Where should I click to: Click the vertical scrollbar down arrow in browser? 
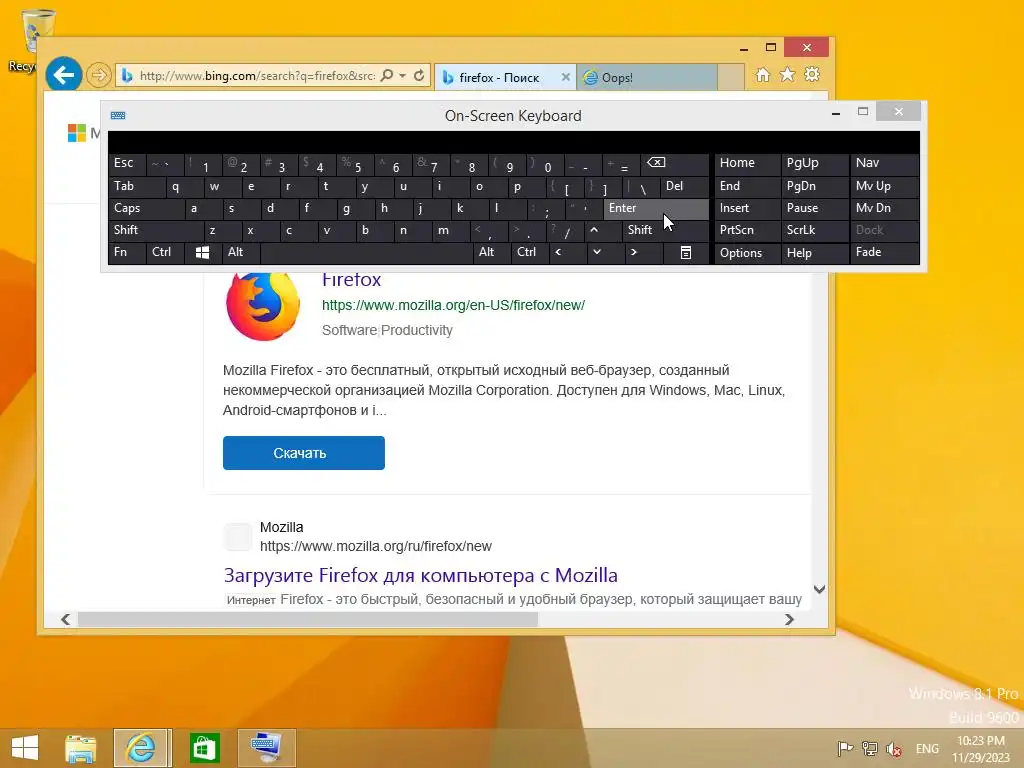pyautogui.click(x=820, y=590)
